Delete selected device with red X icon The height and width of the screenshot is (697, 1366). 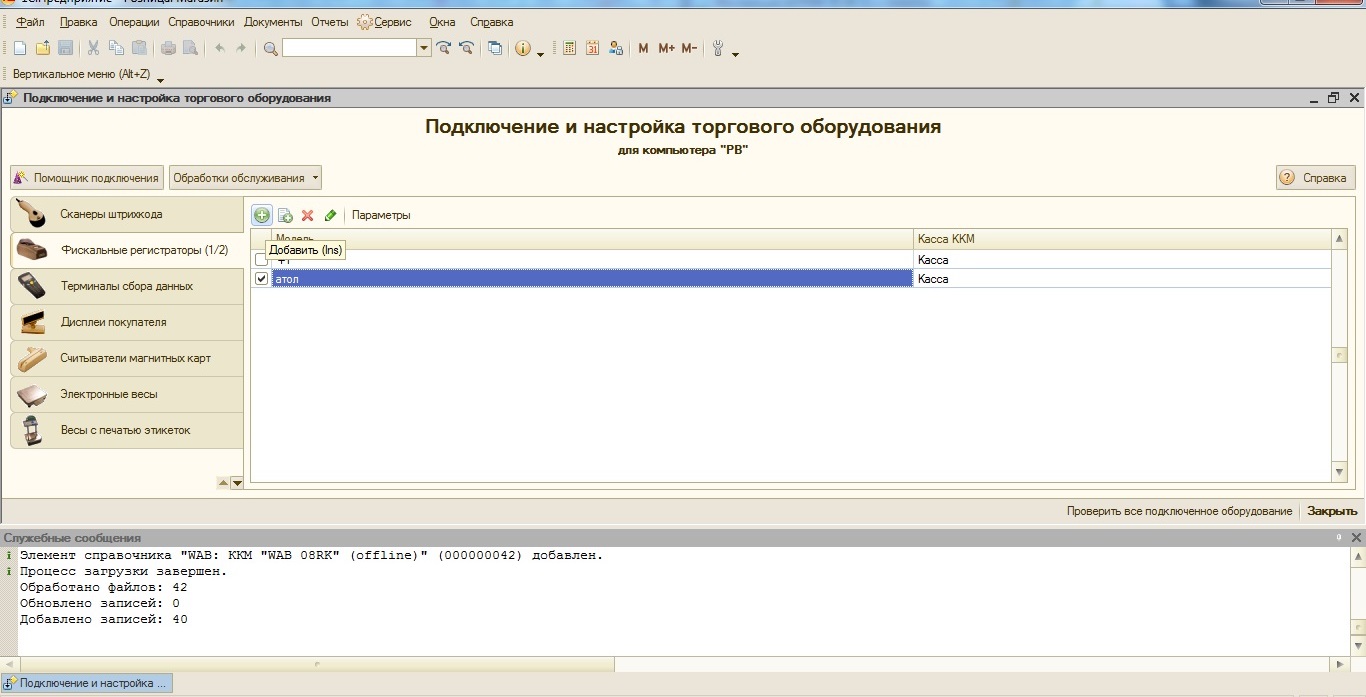click(x=307, y=215)
